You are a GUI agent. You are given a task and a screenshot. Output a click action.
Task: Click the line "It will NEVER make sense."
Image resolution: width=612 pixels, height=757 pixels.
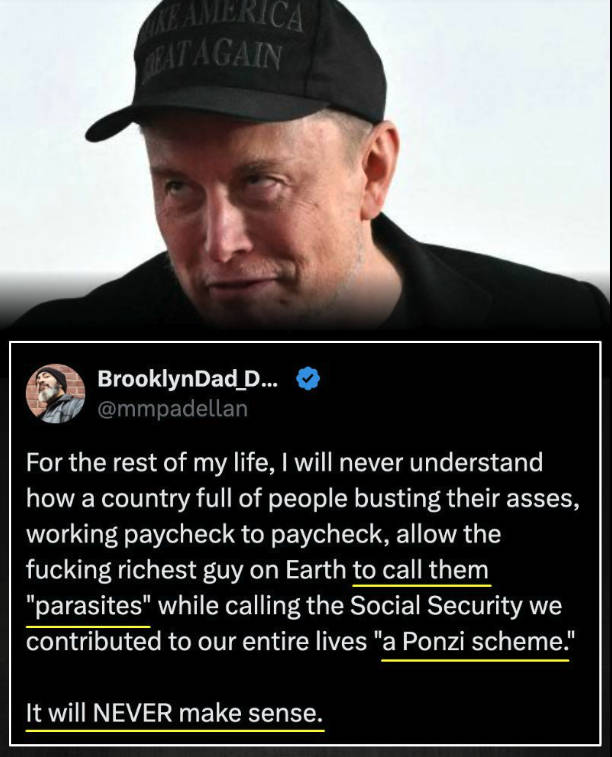pyautogui.click(x=174, y=713)
